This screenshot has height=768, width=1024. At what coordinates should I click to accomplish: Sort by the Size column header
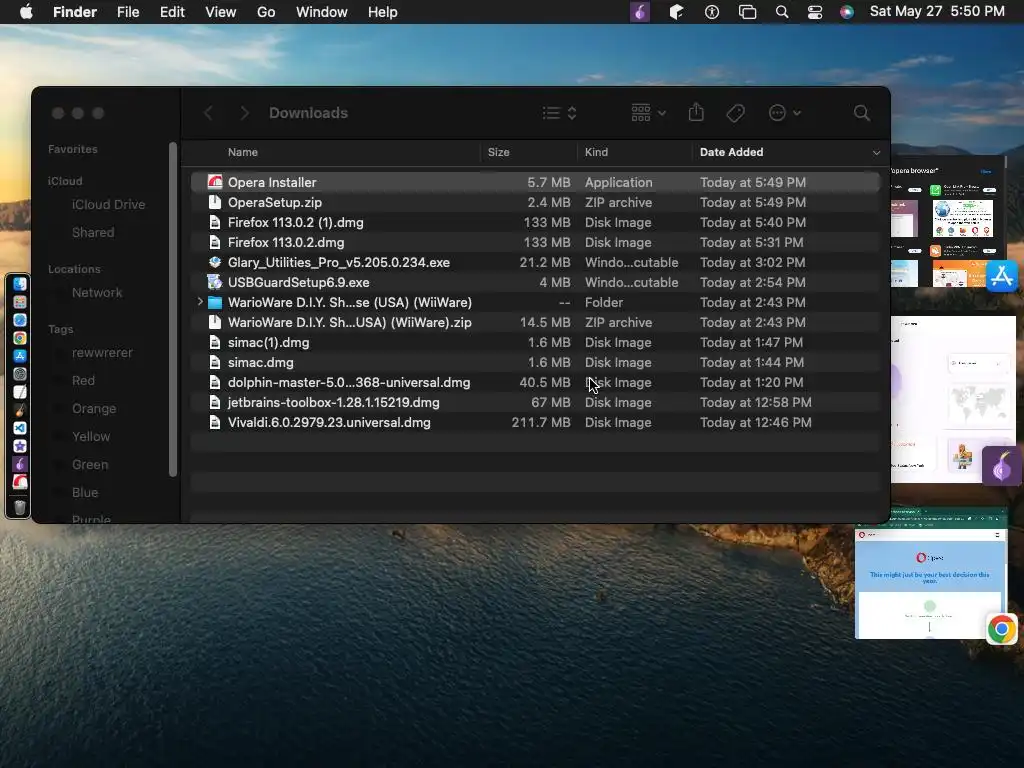498,152
